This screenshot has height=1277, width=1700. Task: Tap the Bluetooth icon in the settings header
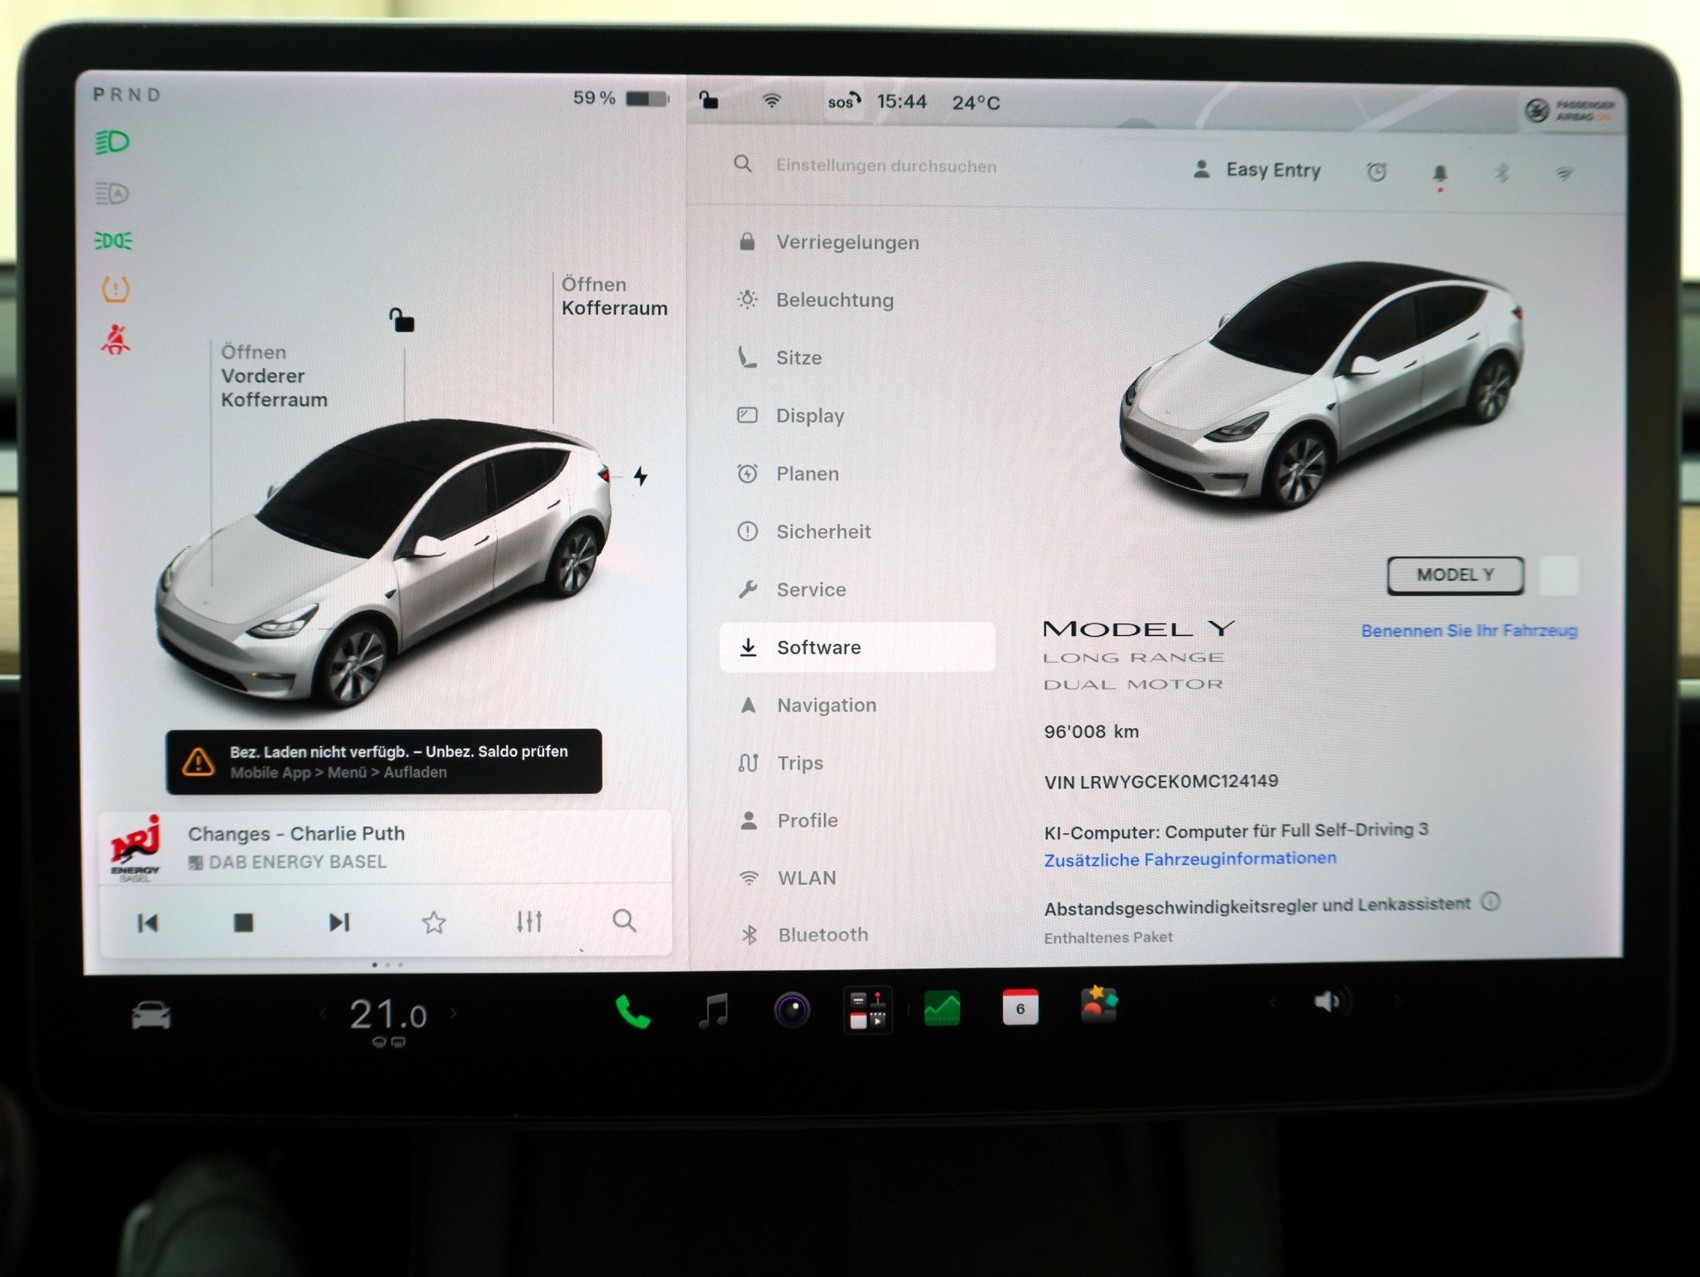pyautogui.click(x=1501, y=173)
